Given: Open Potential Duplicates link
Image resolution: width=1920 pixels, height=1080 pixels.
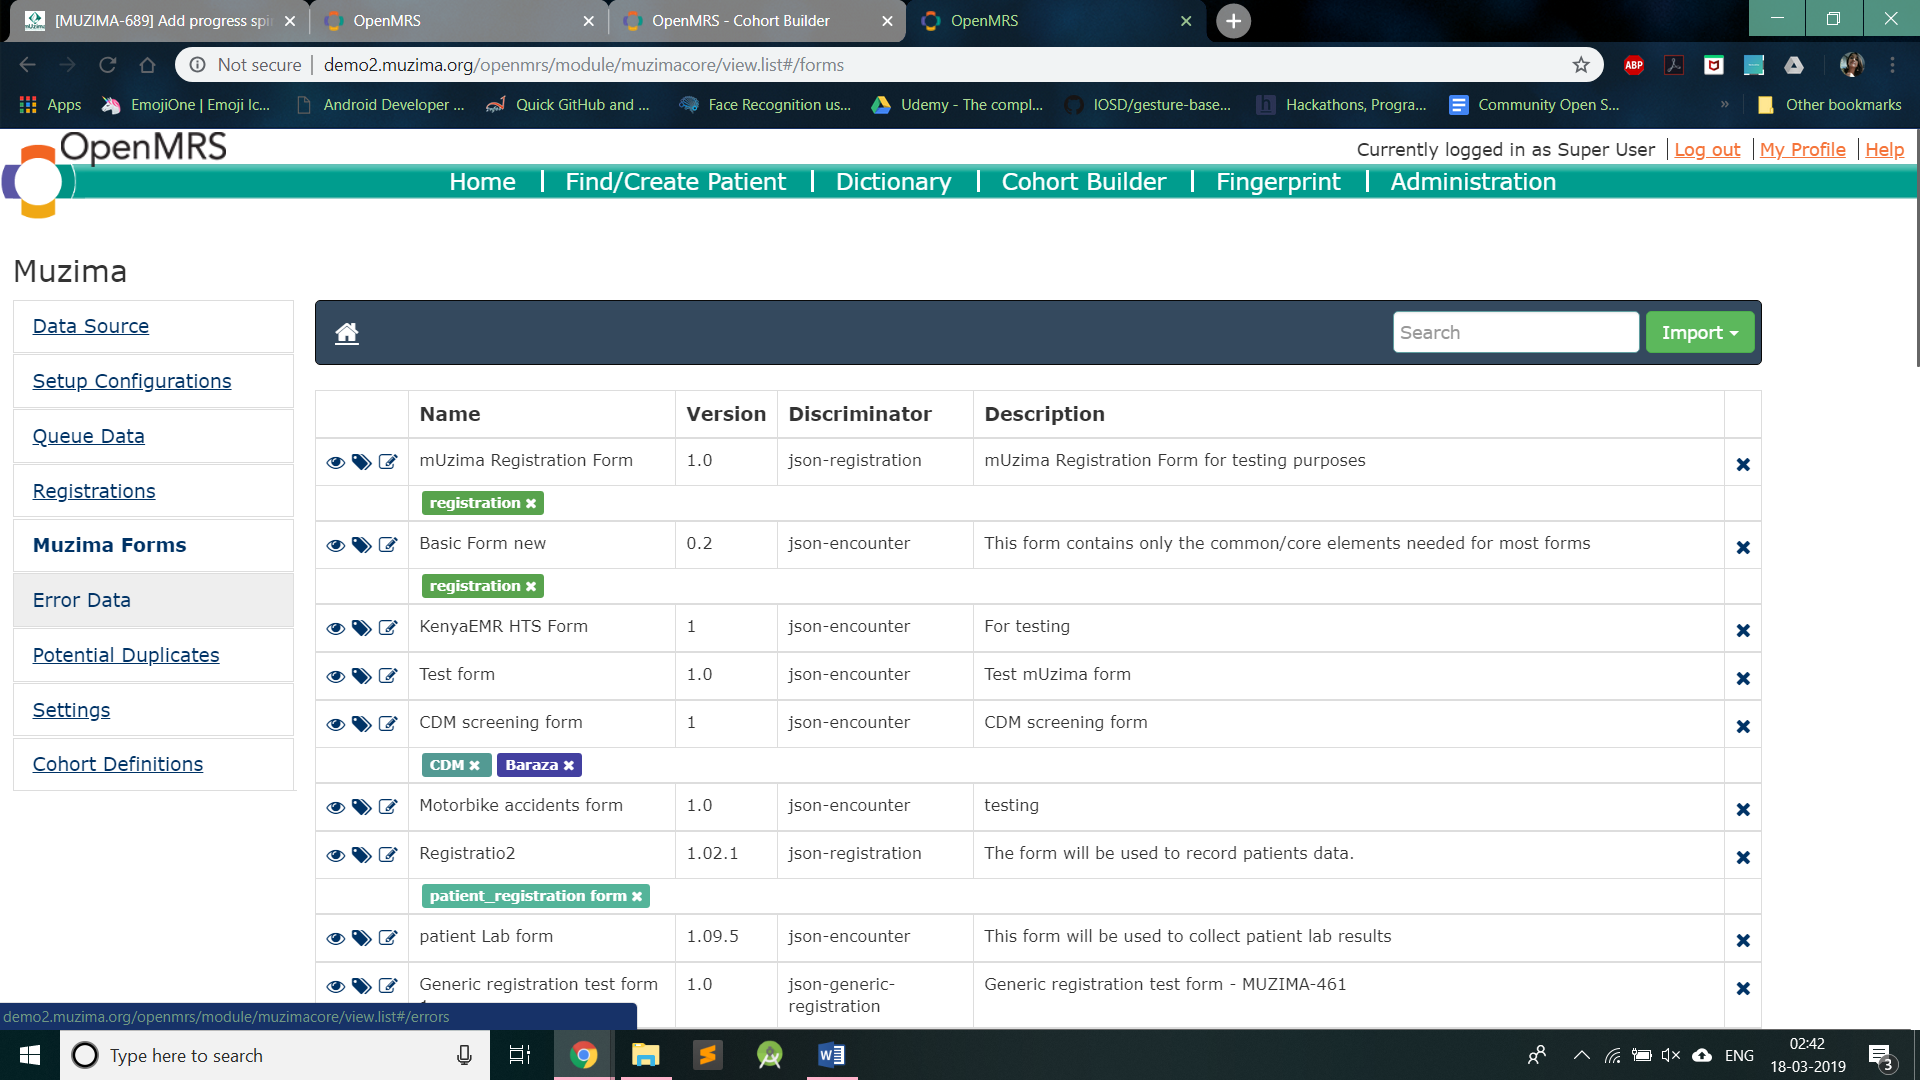Looking at the screenshot, I should point(126,655).
